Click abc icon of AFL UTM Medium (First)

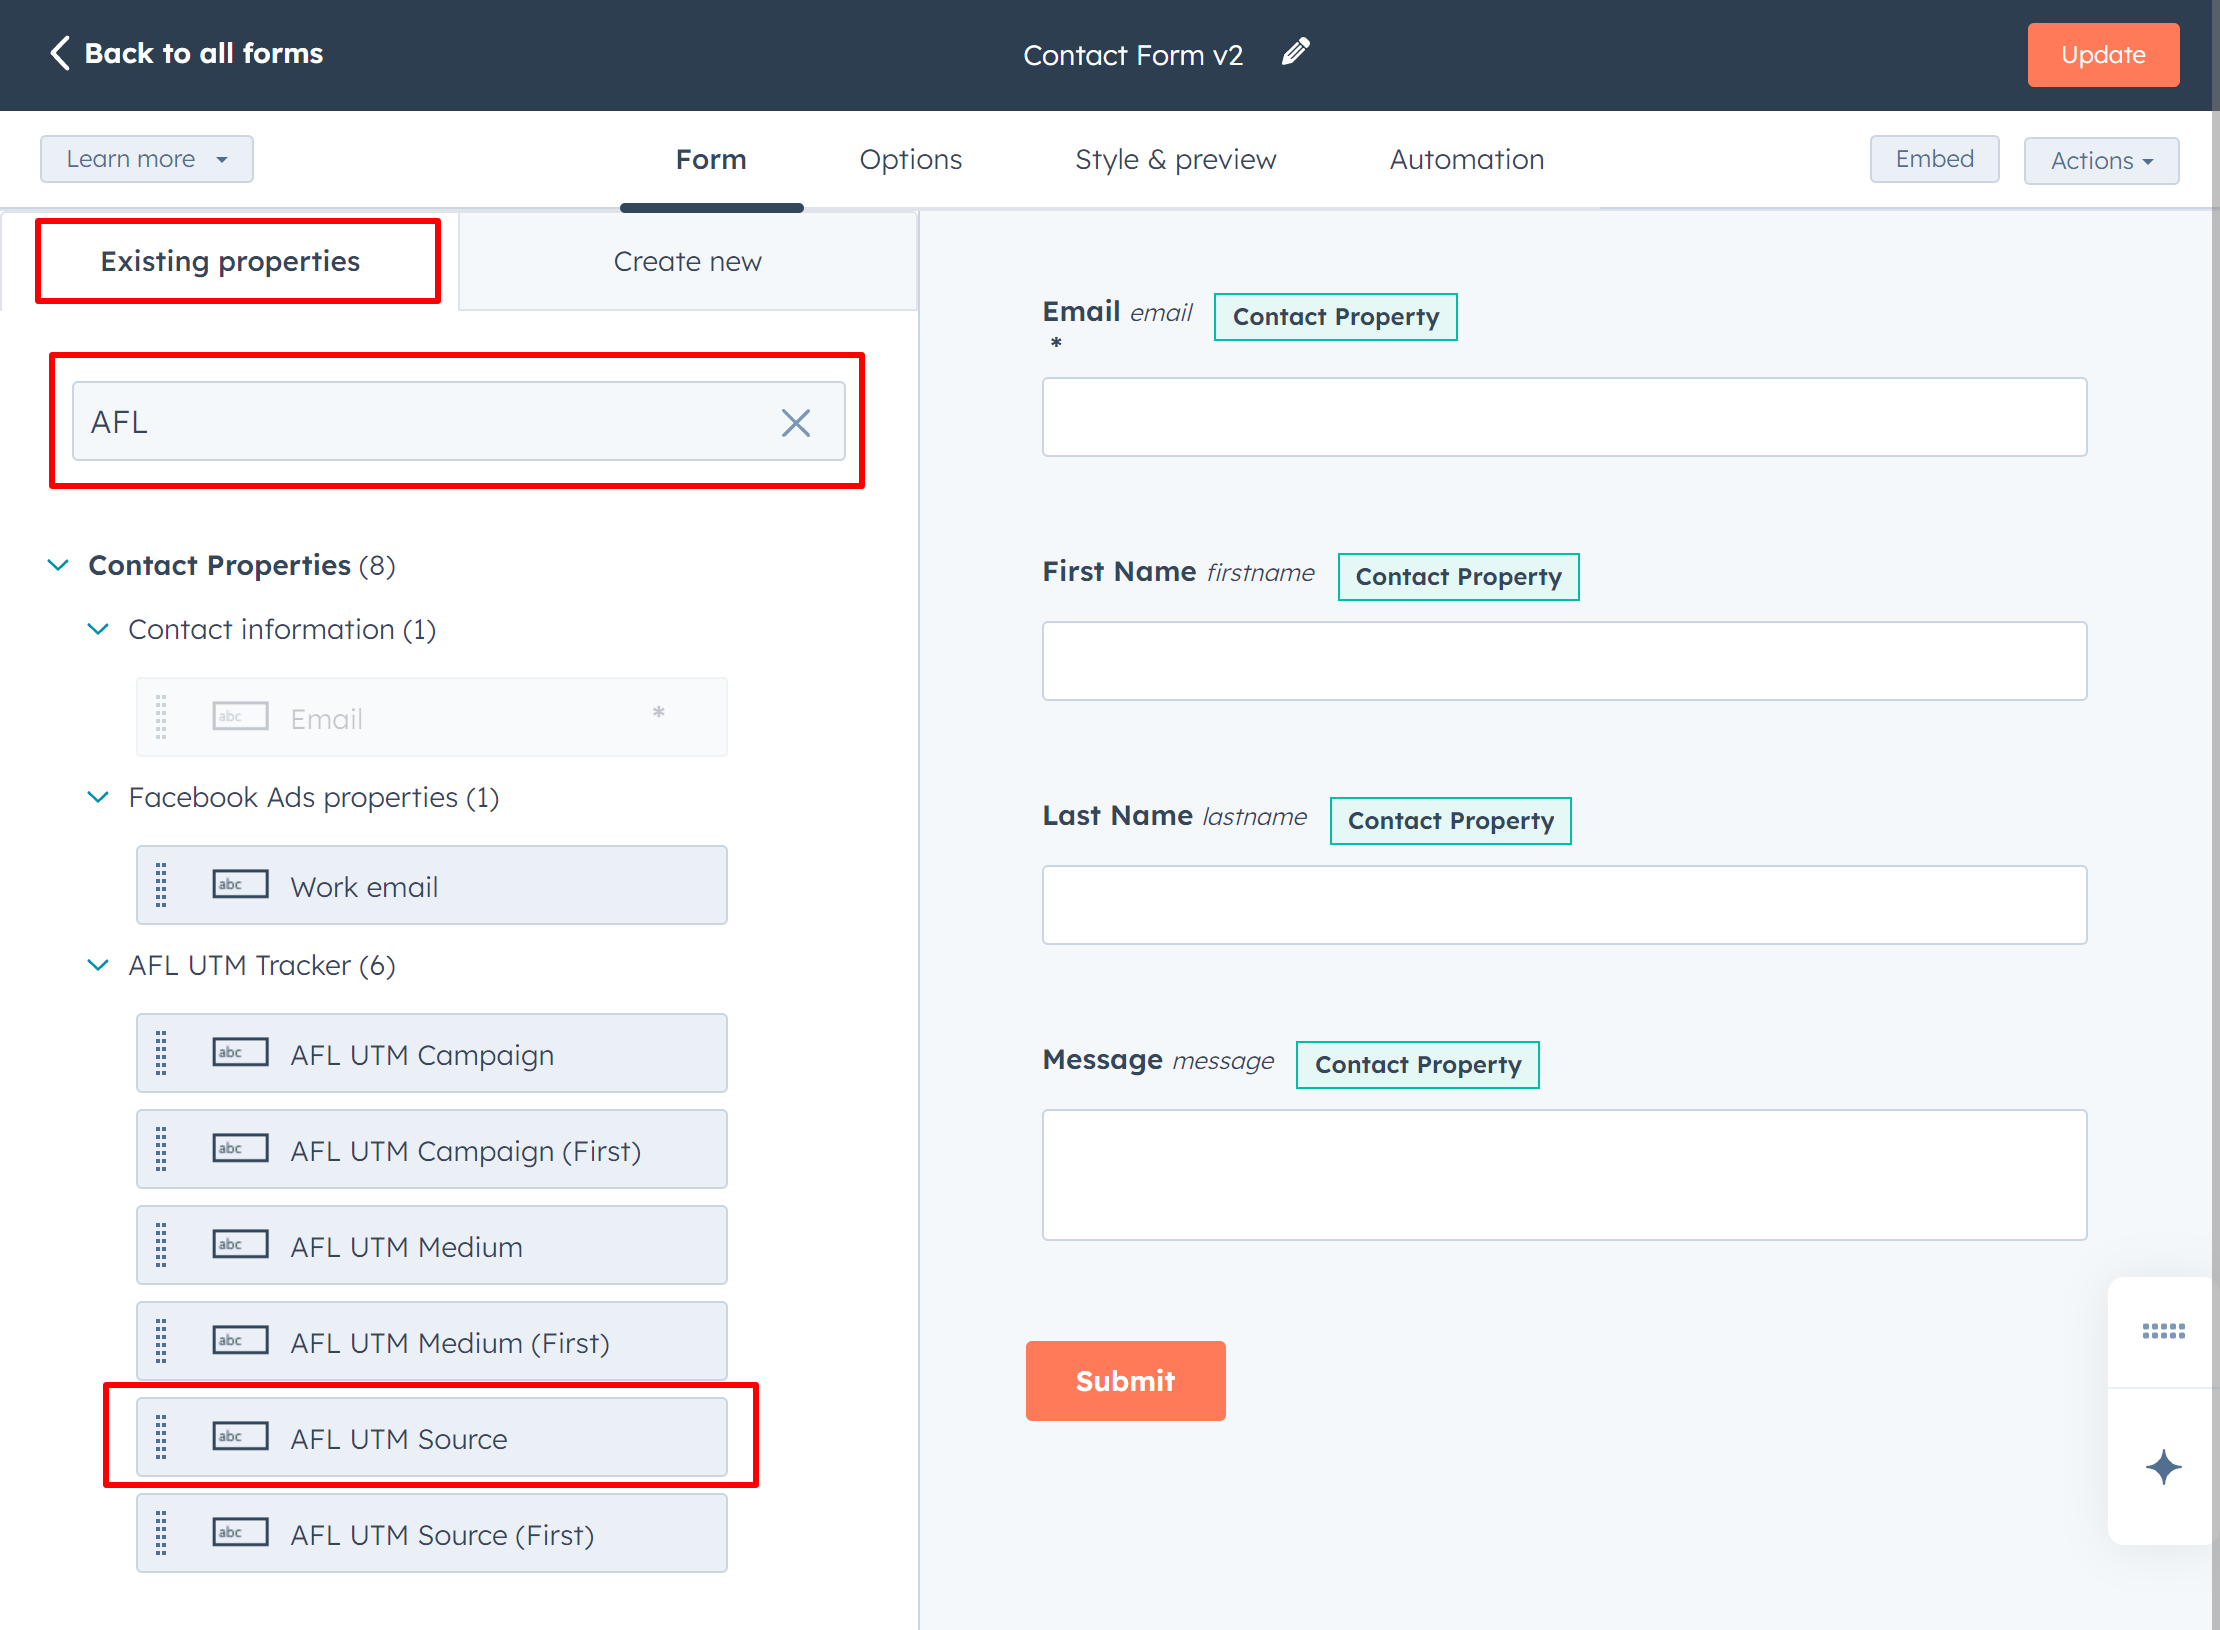pyautogui.click(x=240, y=1341)
